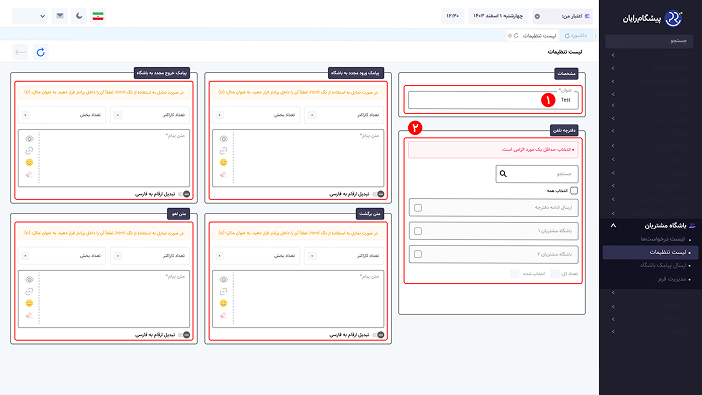
Task: Insert link icon in متن برگشت panel
Action: coord(224,292)
